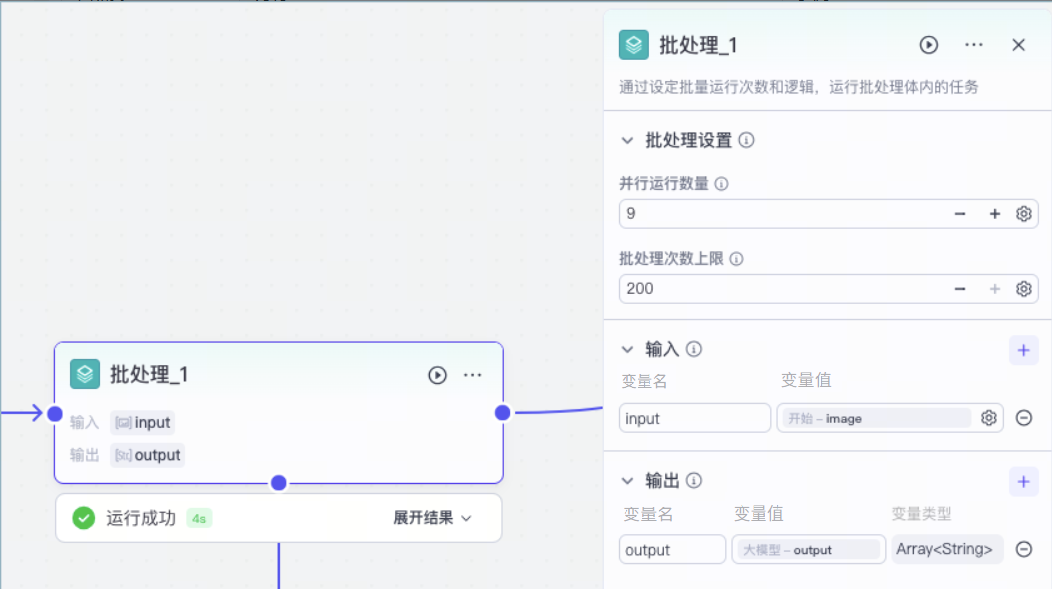This screenshot has height=589, width=1052.
Task: Open more options on canvas 批处理_1 node
Action: [472, 375]
